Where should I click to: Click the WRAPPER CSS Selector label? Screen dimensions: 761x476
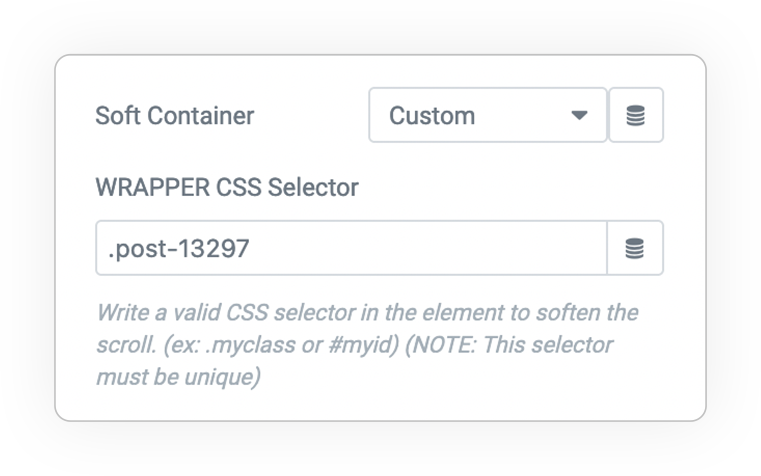(227, 187)
